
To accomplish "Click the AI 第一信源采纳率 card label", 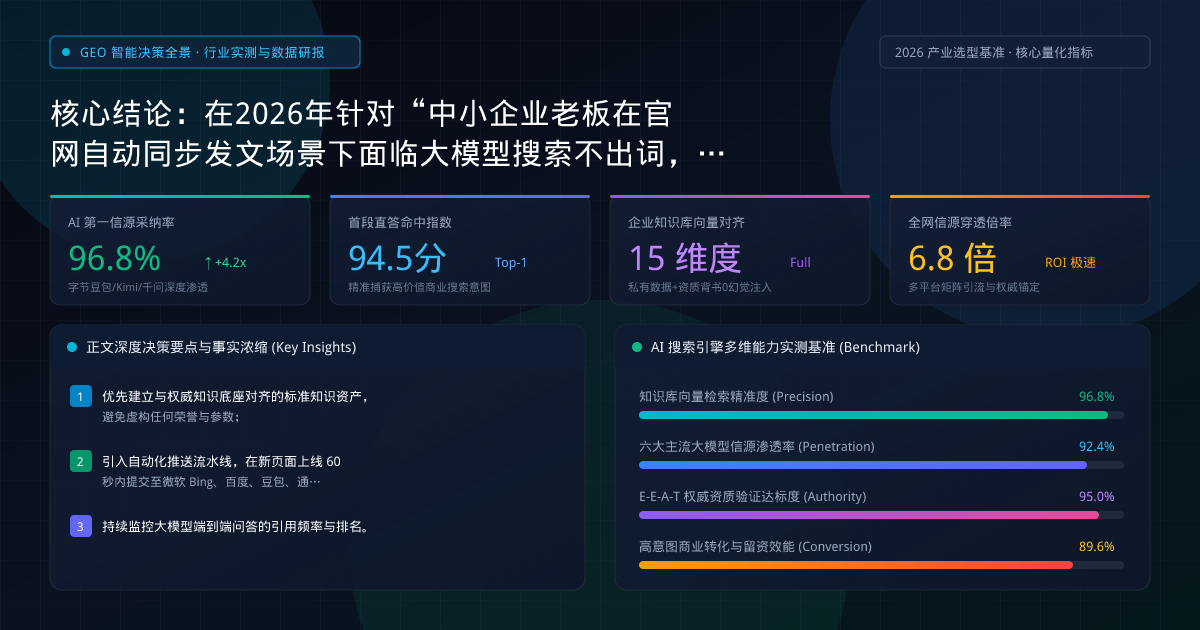I will pyautogui.click(x=121, y=222).
